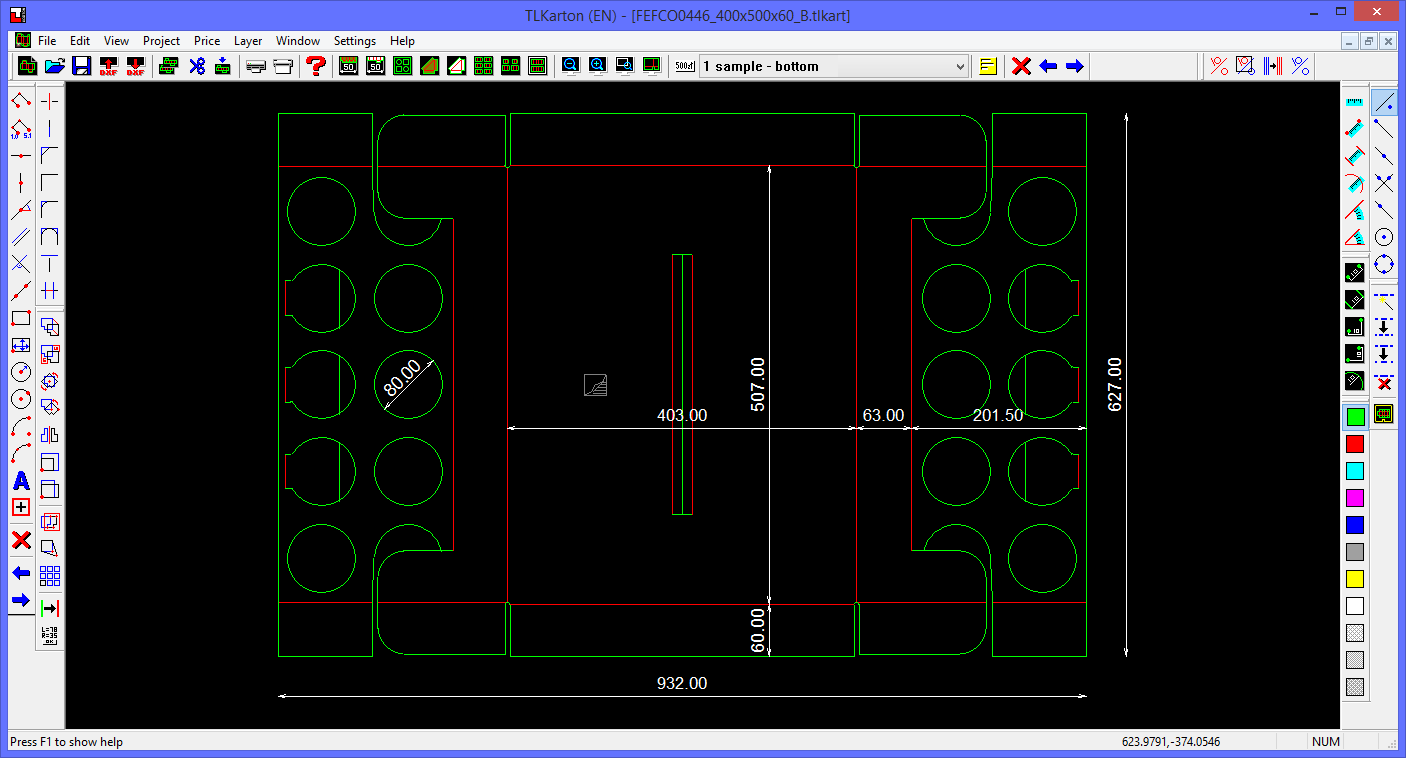Click the red X delete tool in left toolbar
This screenshot has width=1406, height=758.
tap(21, 541)
